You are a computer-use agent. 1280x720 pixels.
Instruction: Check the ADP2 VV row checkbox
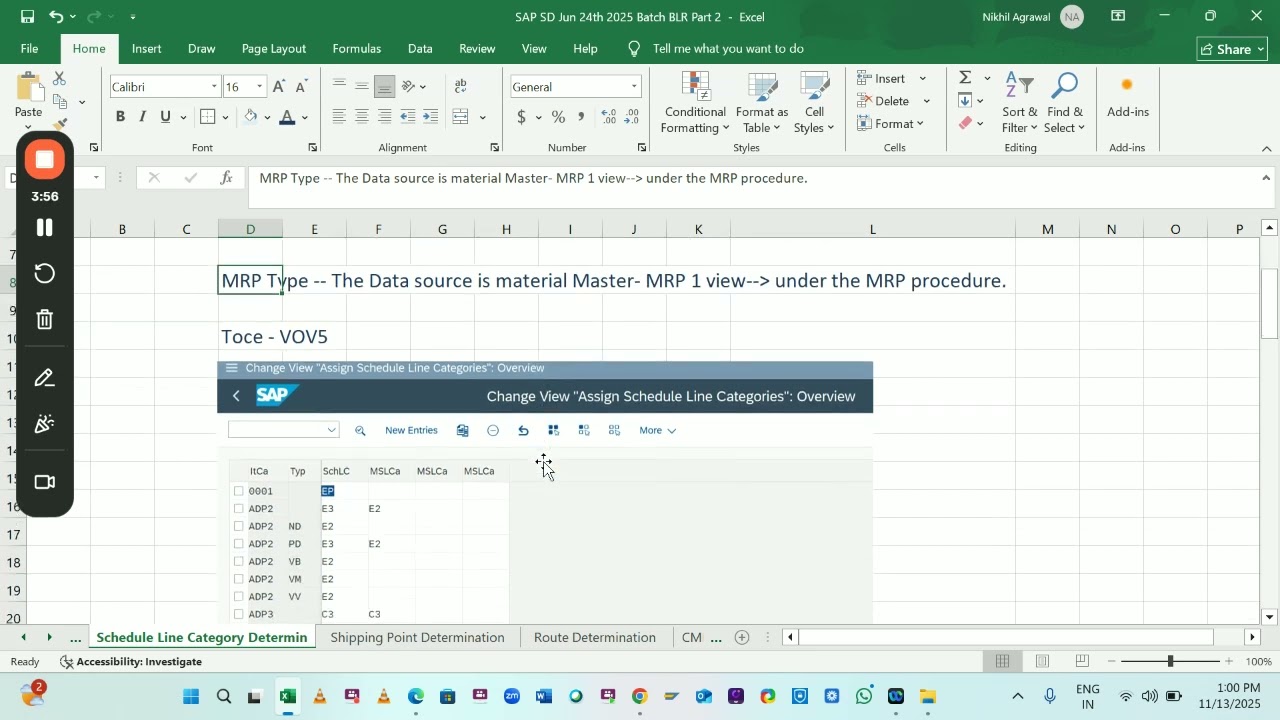pyautogui.click(x=238, y=597)
